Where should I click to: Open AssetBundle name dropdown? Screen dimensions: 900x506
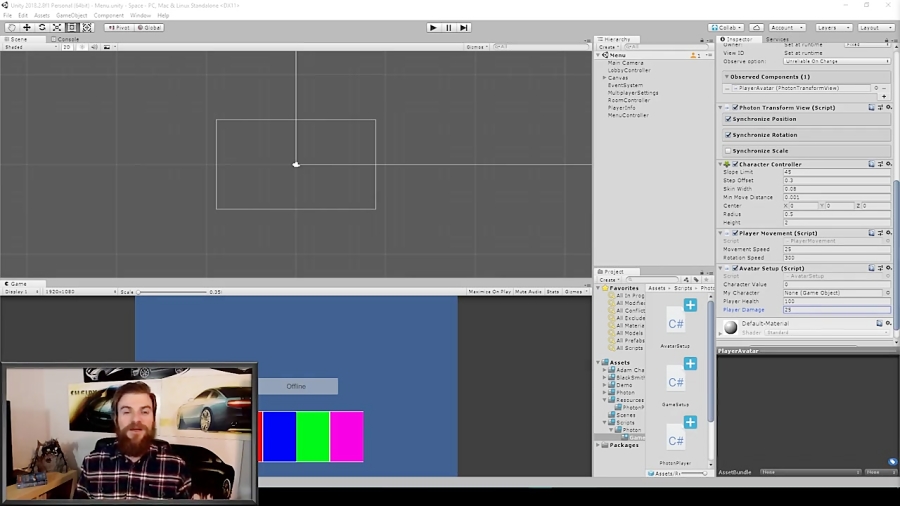pos(810,472)
